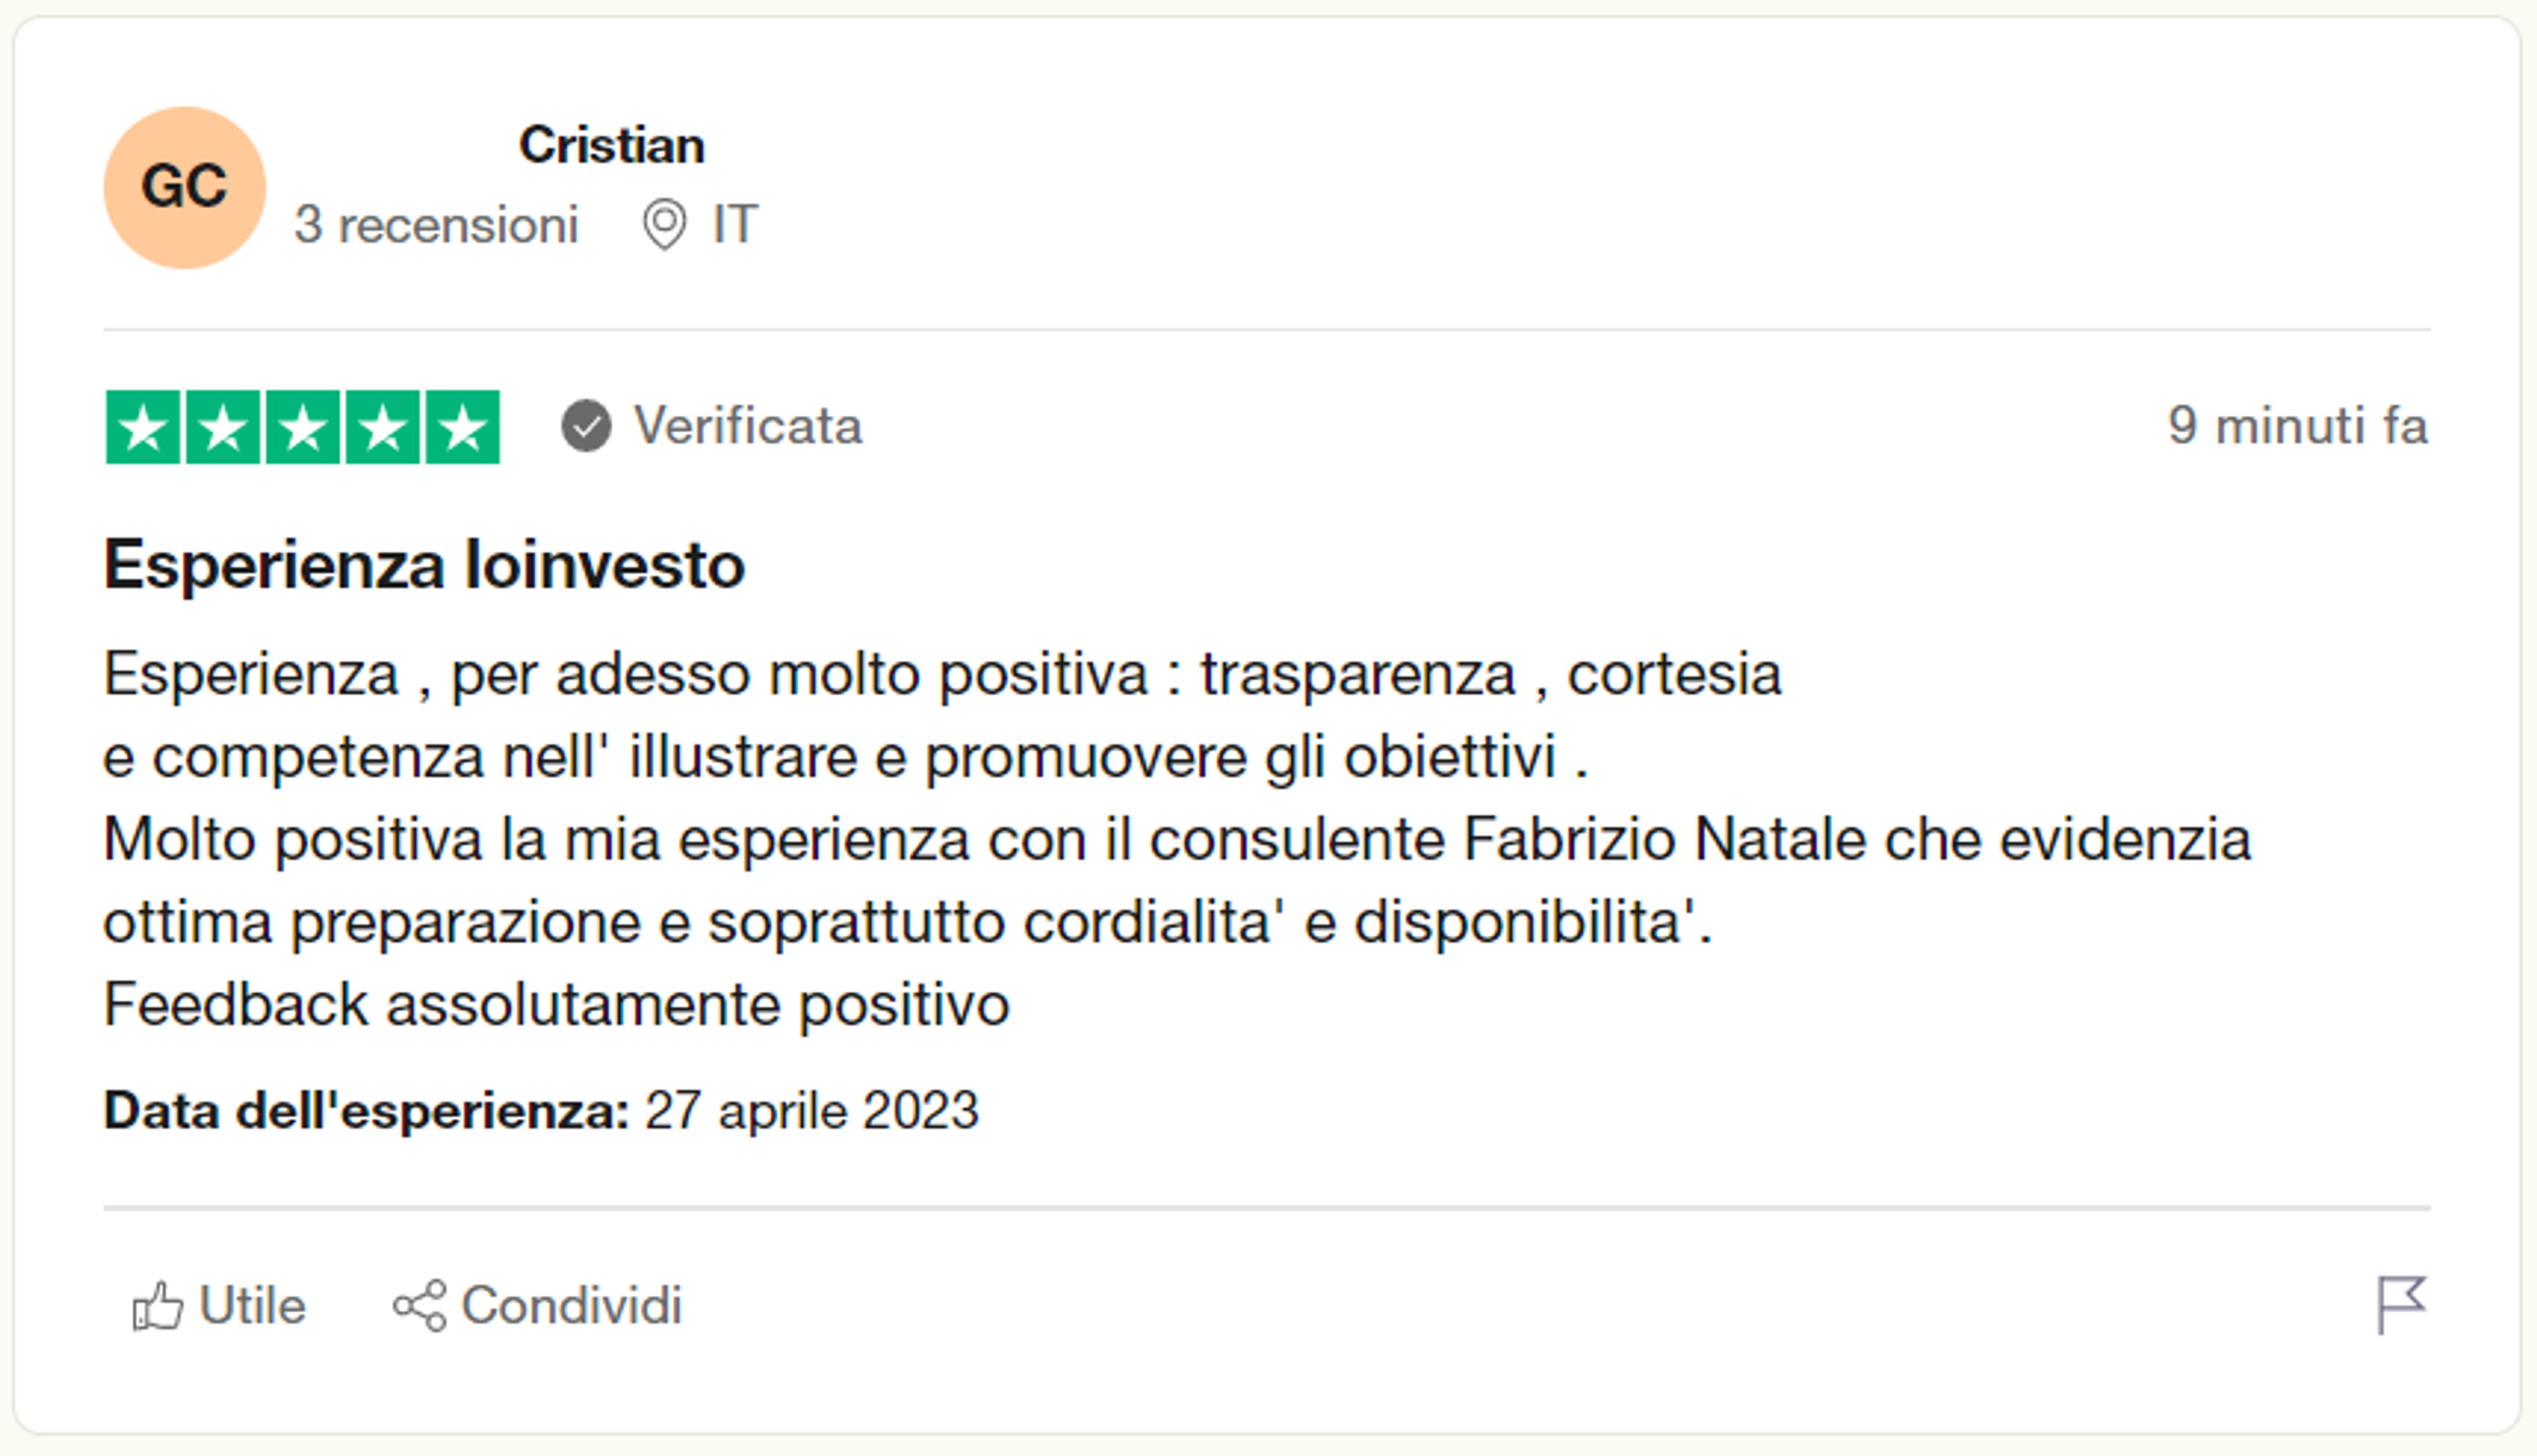This screenshot has height=1456, width=2537.
Task: Click the 3 recensioni count
Action: click(x=436, y=224)
